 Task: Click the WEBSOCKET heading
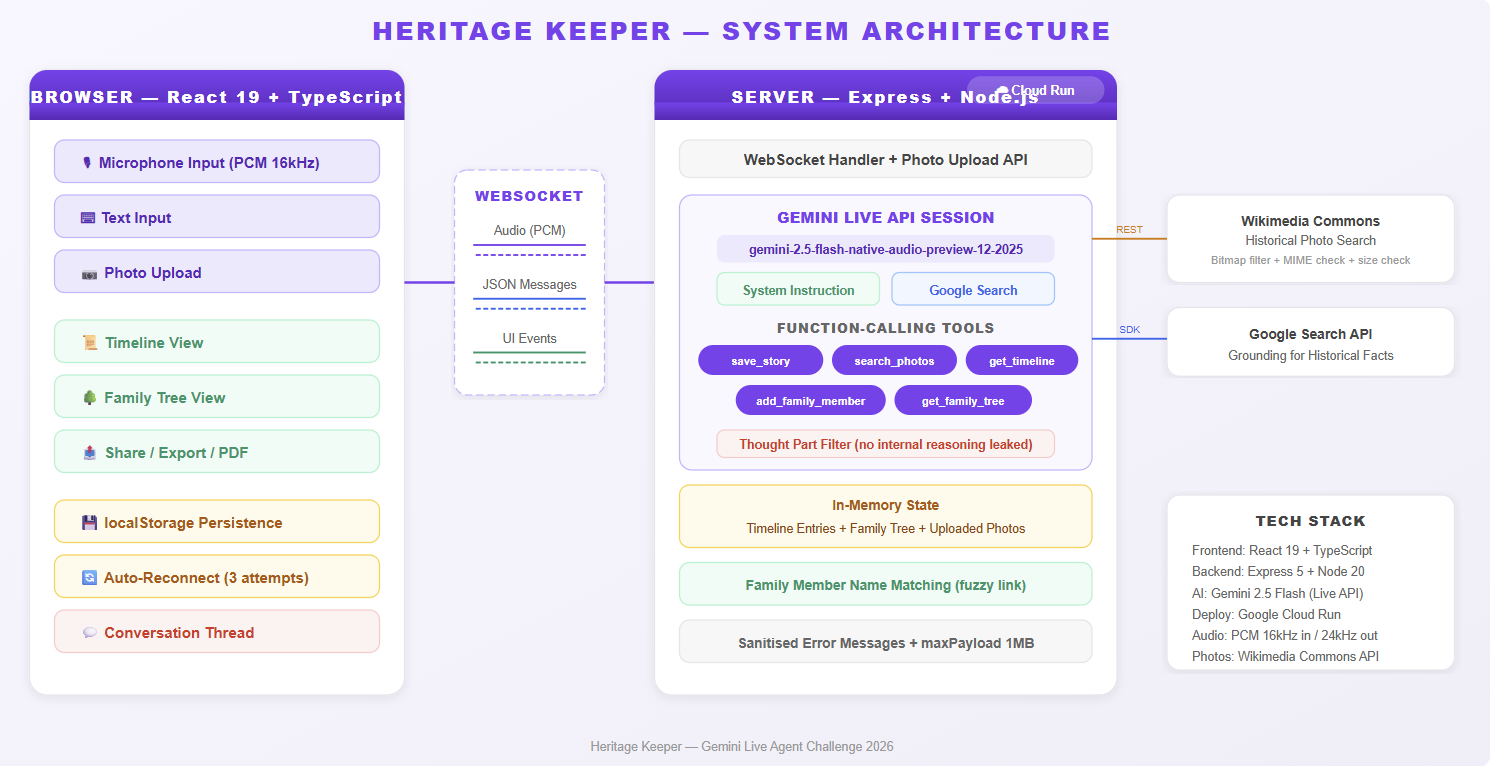[529, 196]
